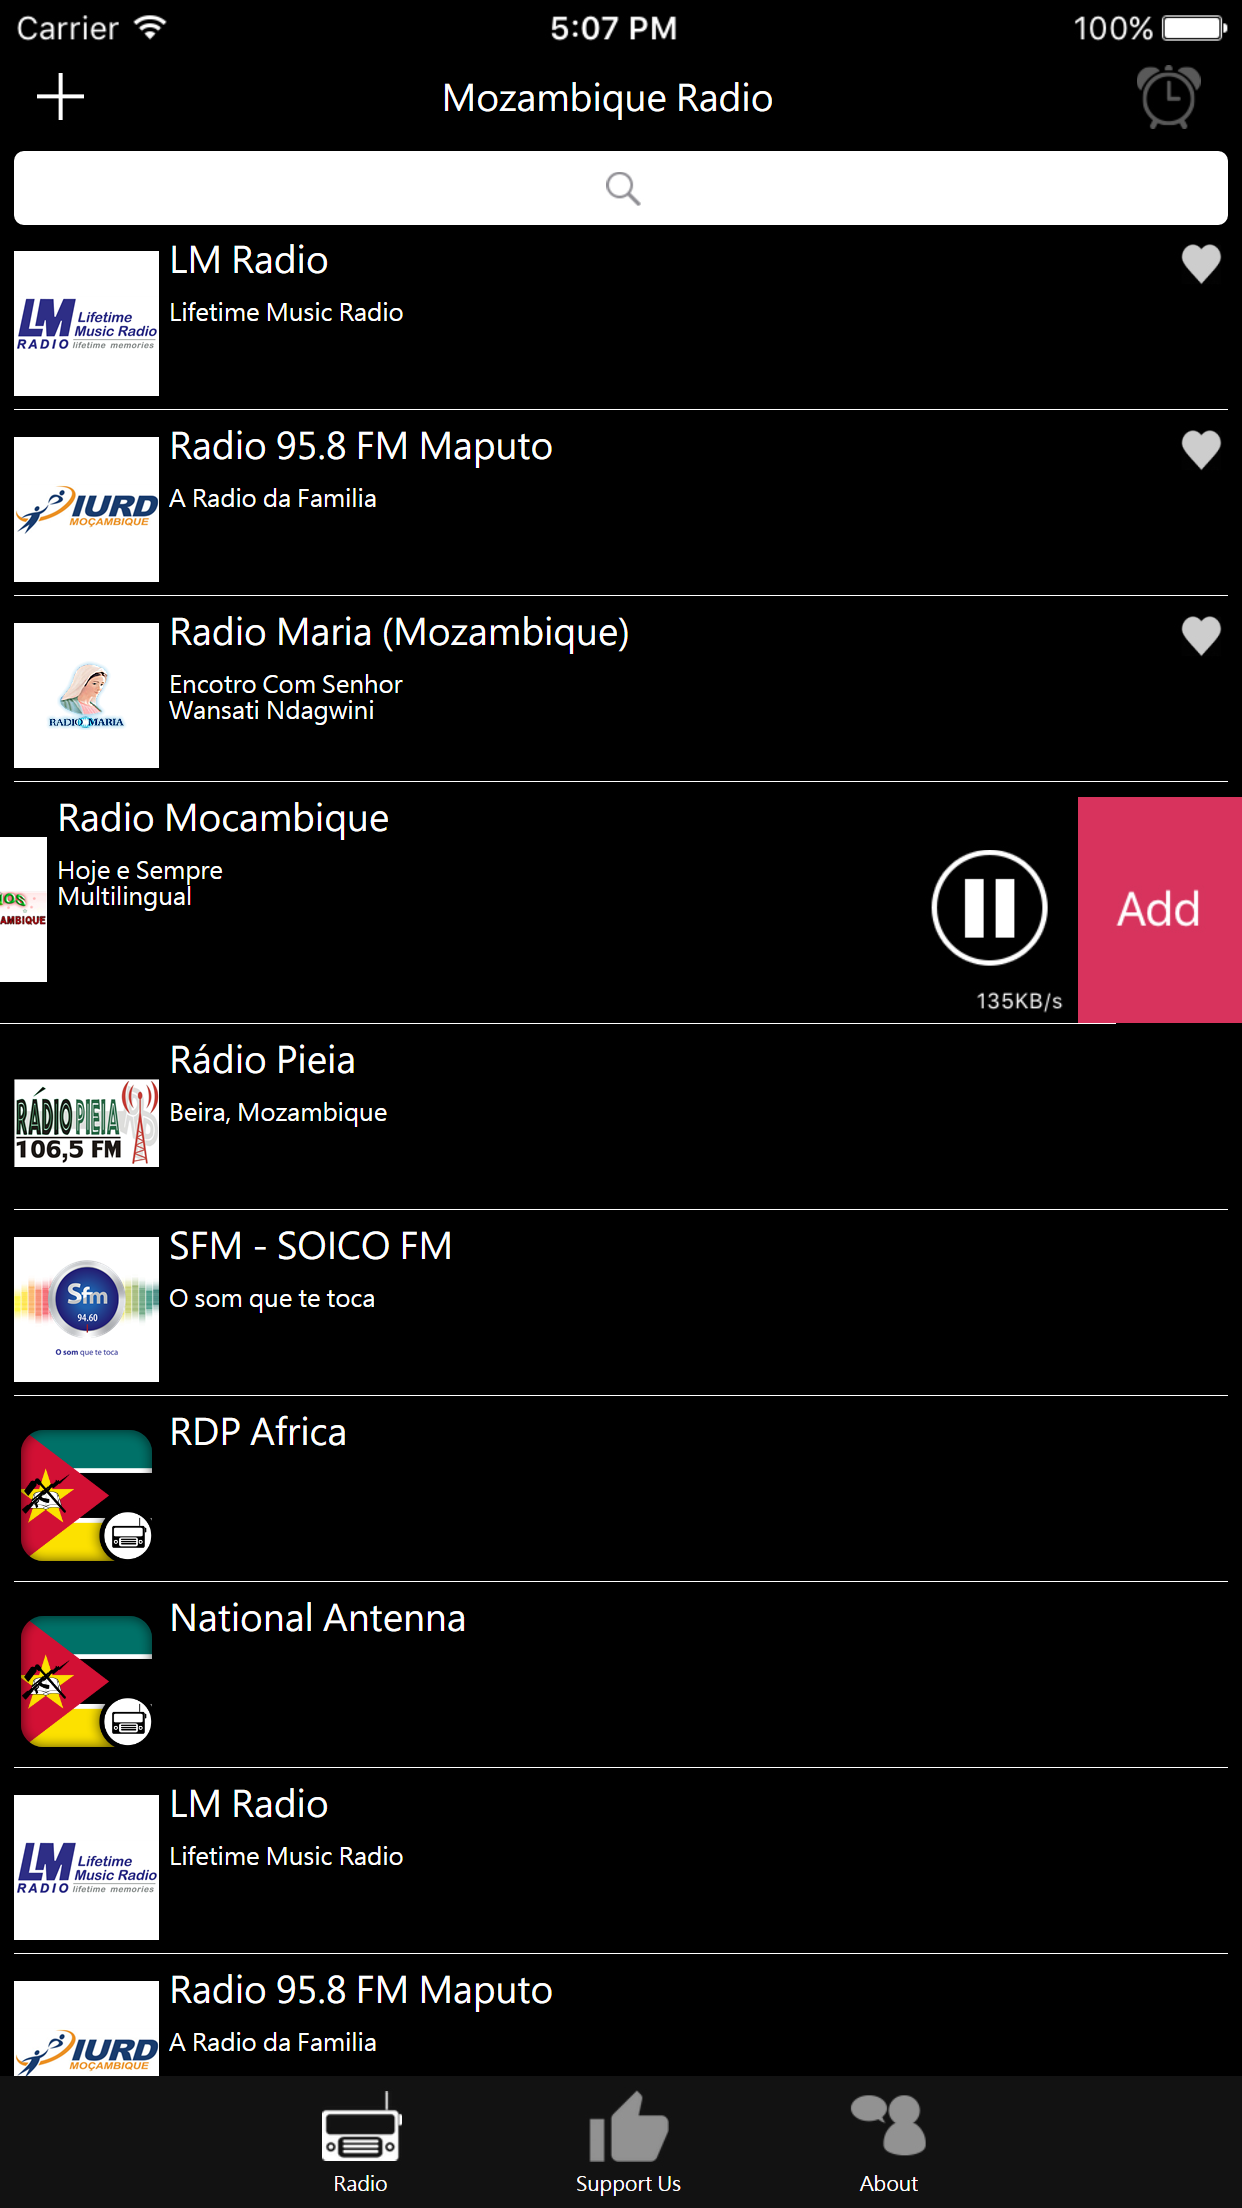Click 'O som que te toca' subtitle
The height and width of the screenshot is (2208, 1242).
(272, 1298)
